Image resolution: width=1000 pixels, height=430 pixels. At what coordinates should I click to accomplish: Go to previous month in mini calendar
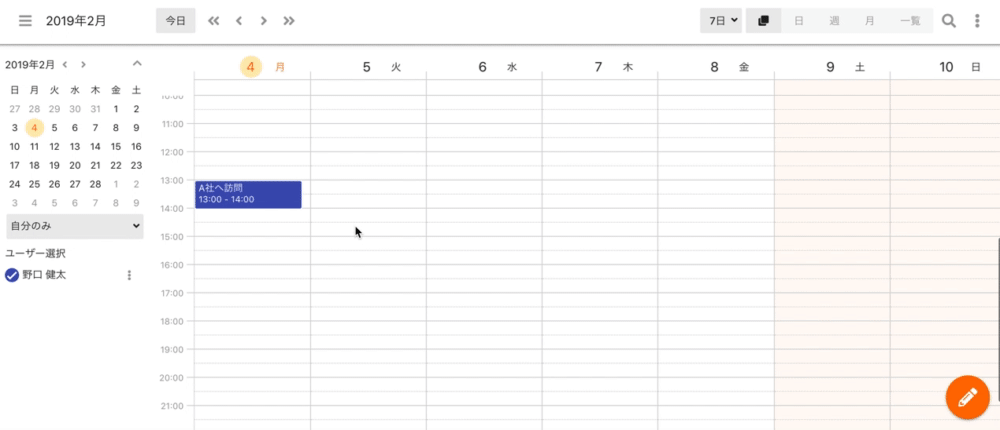point(65,64)
